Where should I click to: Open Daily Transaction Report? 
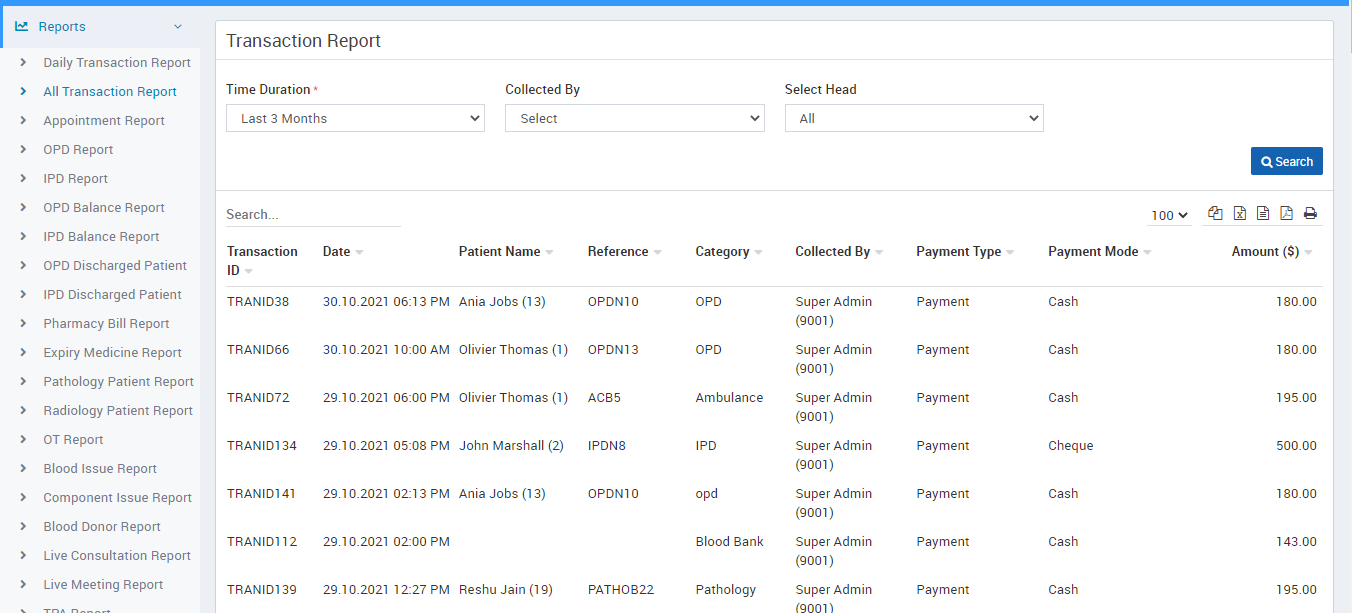[x=116, y=63]
